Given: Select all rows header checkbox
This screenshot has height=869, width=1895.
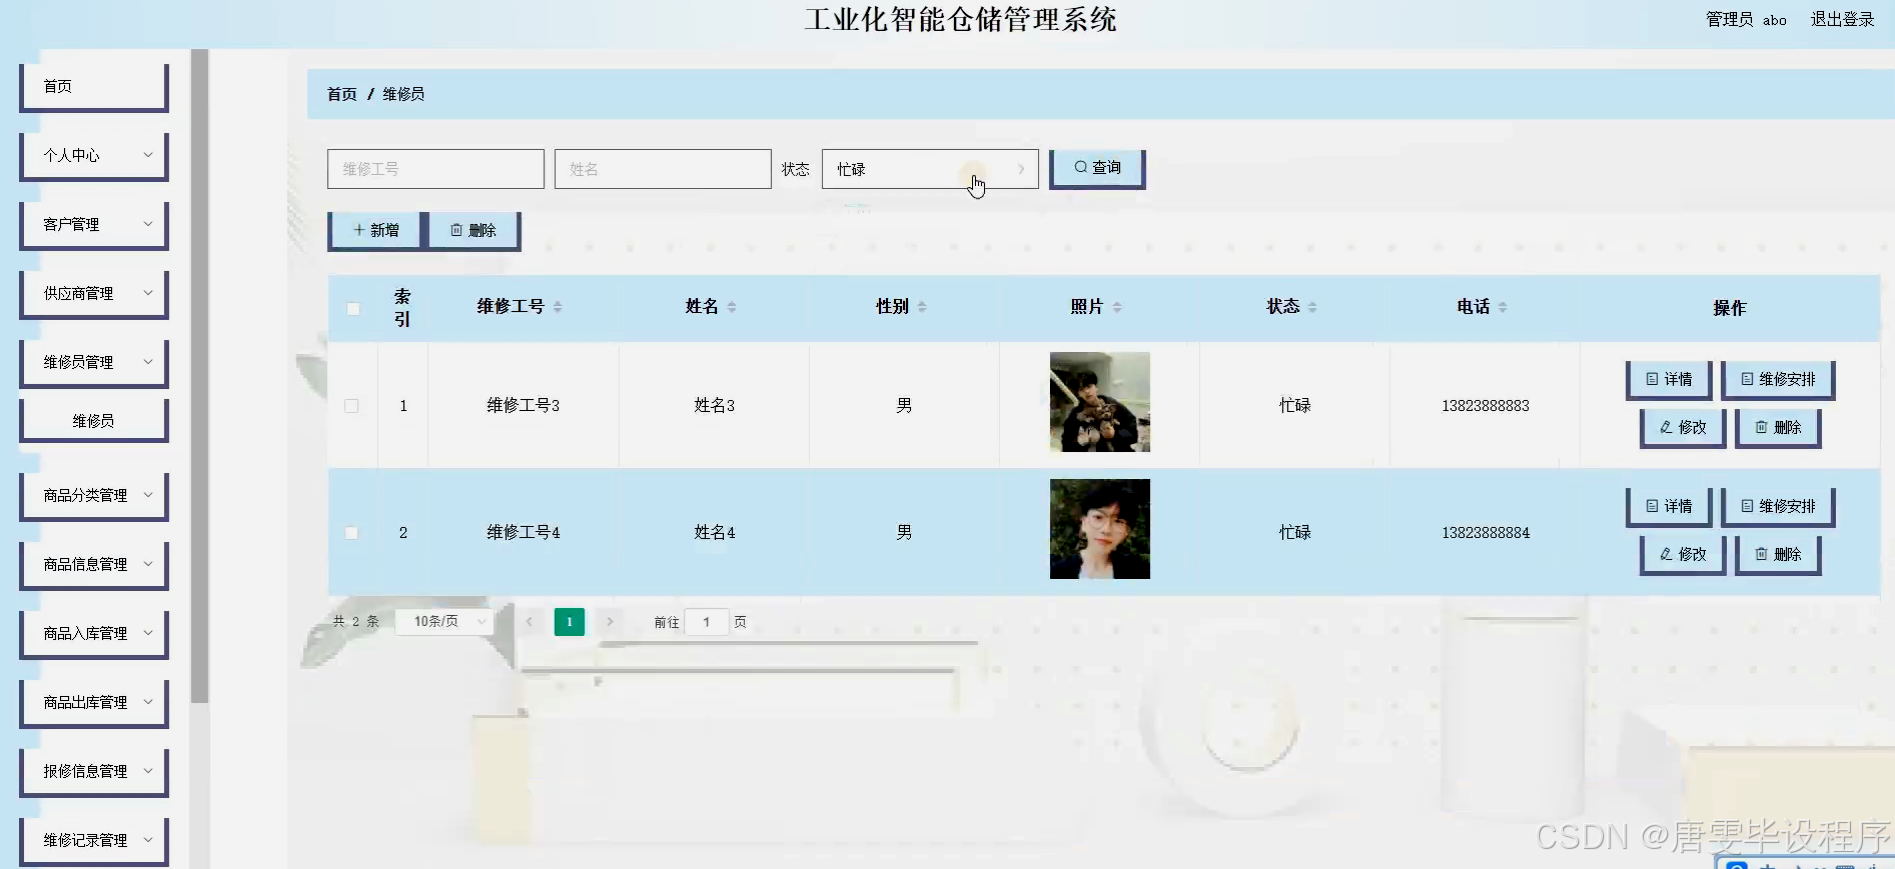Looking at the screenshot, I should click(x=353, y=308).
